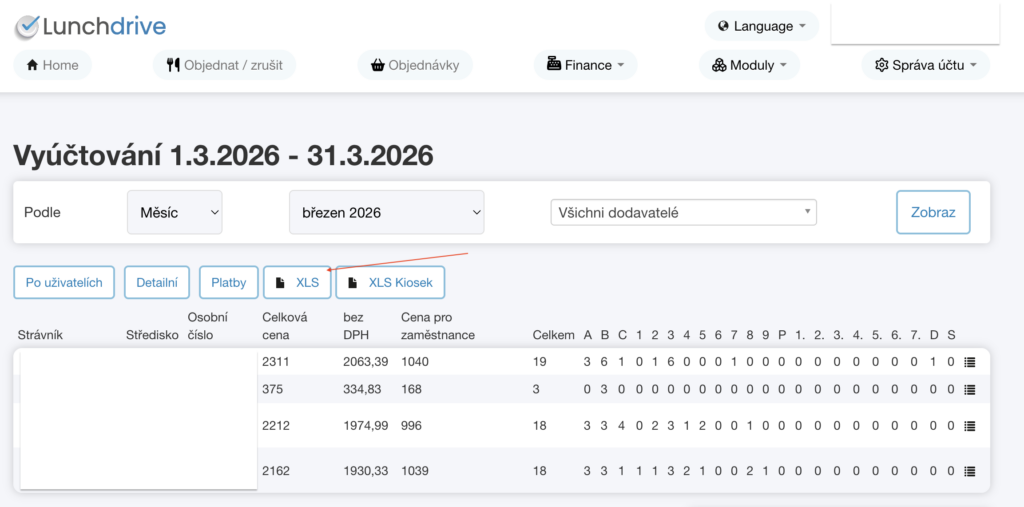This screenshot has width=1024, height=507.
Task: Go to Home page
Action: (x=52, y=65)
